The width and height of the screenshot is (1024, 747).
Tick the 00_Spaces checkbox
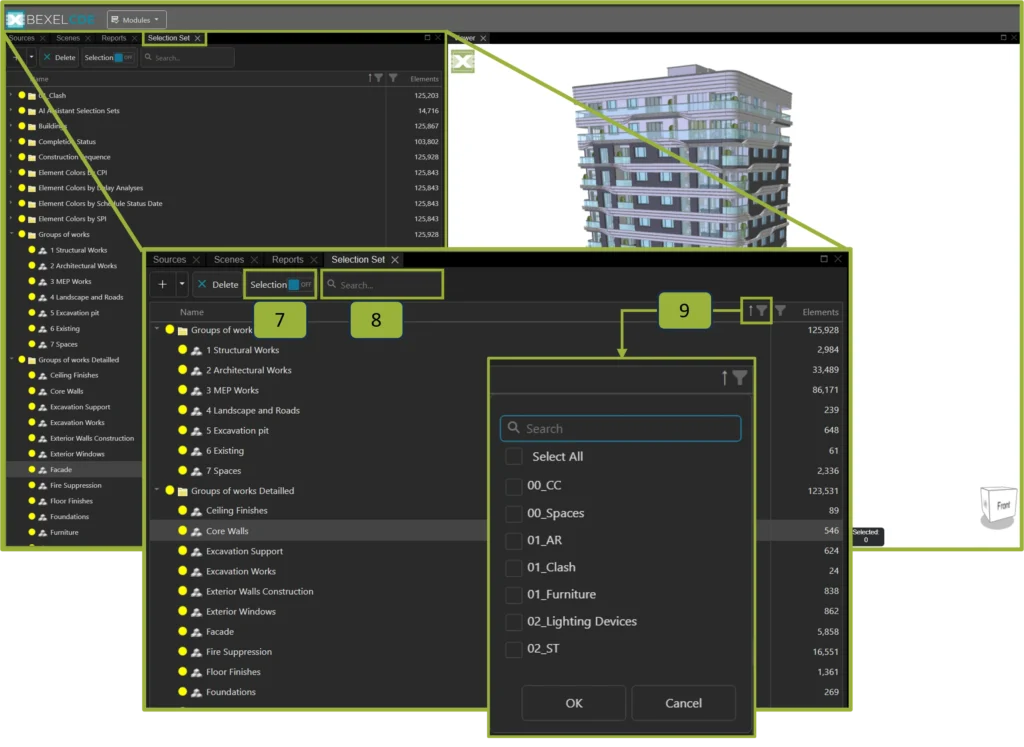[x=514, y=513]
